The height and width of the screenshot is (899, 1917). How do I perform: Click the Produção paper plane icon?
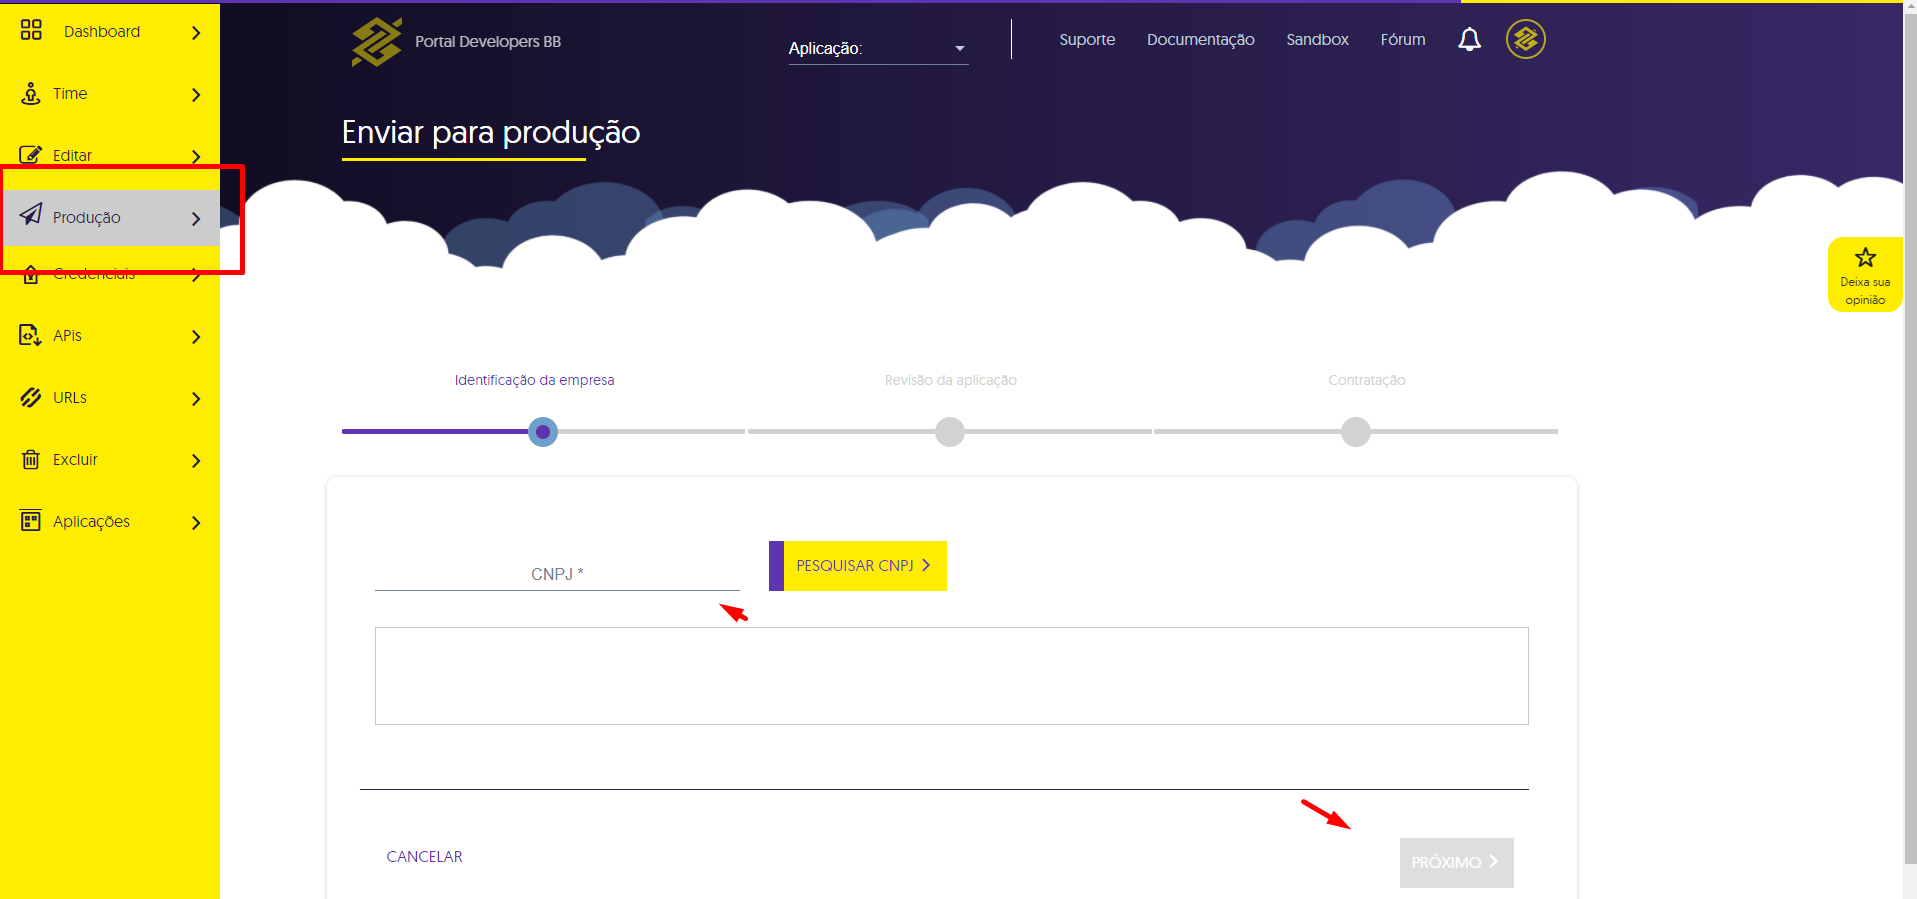(x=31, y=214)
